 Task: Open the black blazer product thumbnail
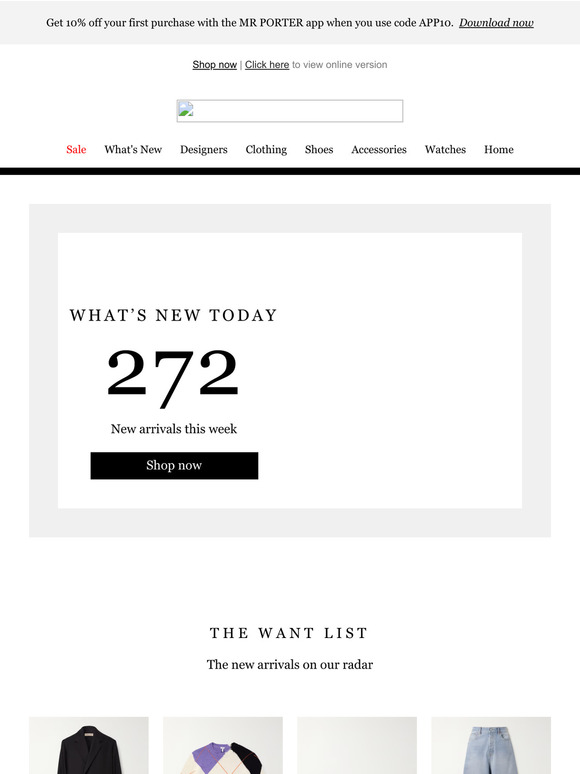89,745
